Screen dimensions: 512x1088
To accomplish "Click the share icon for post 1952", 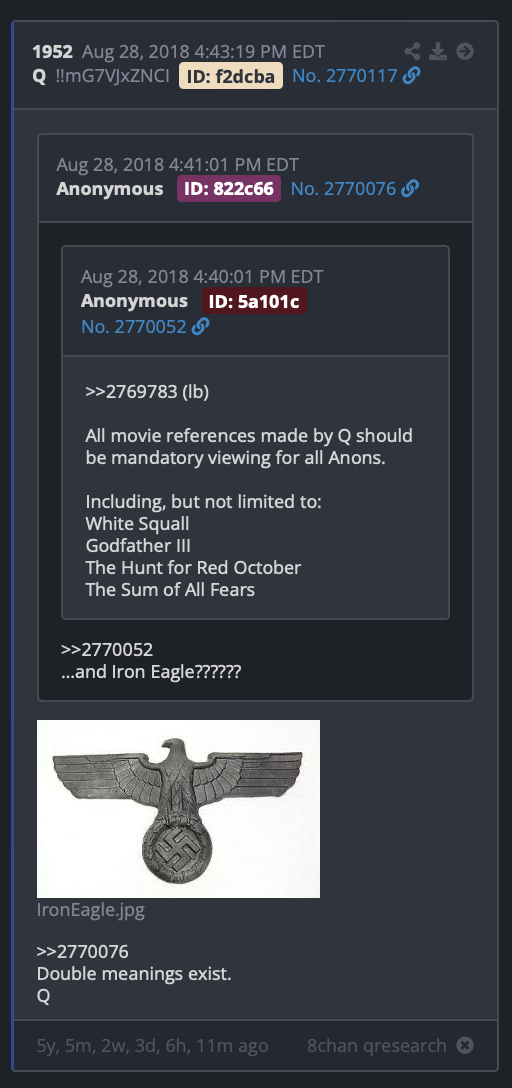I will pyautogui.click(x=412, y=51).
